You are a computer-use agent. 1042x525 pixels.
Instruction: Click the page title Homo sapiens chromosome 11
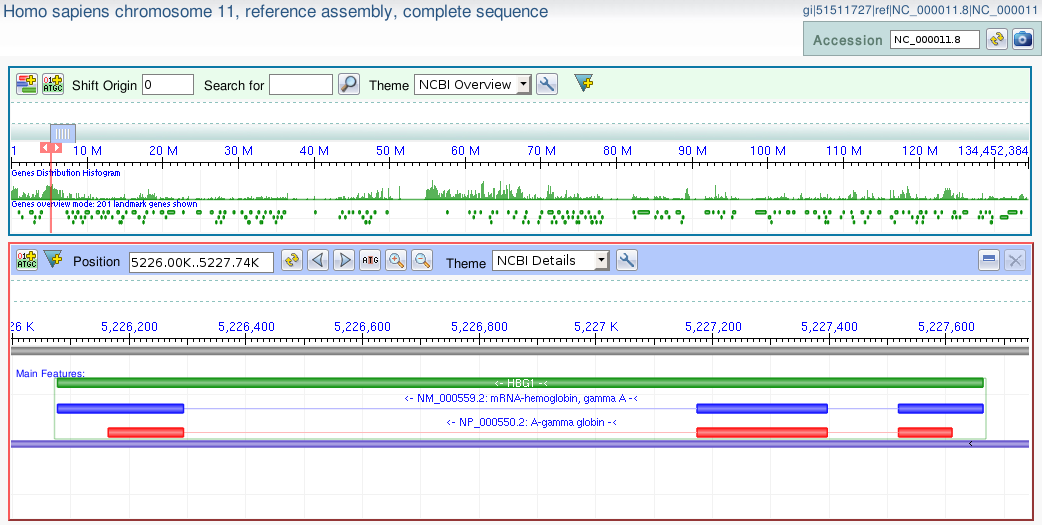tap(276, 11)
